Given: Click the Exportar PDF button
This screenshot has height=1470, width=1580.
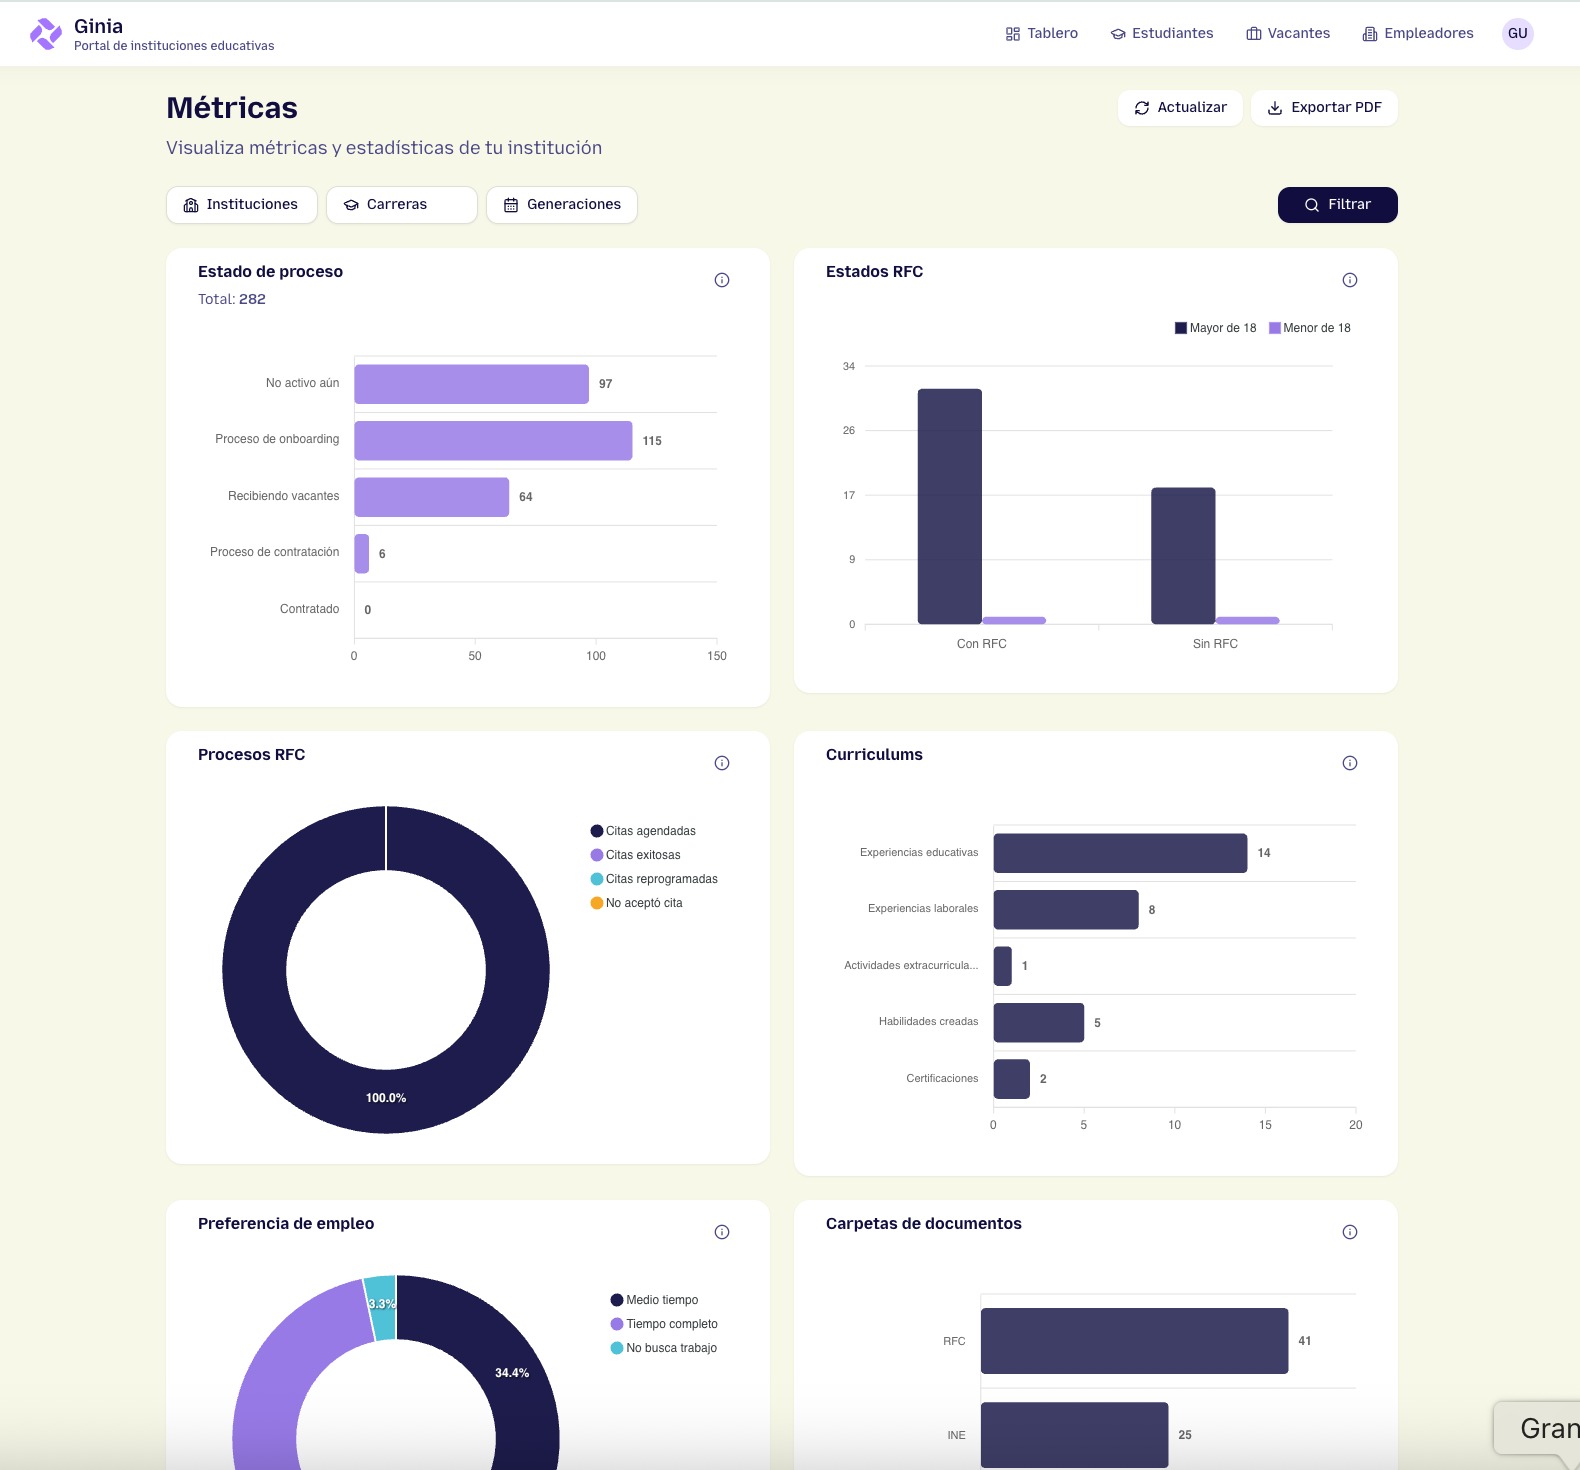Looking at the screenshot, I should (1324, 108).
